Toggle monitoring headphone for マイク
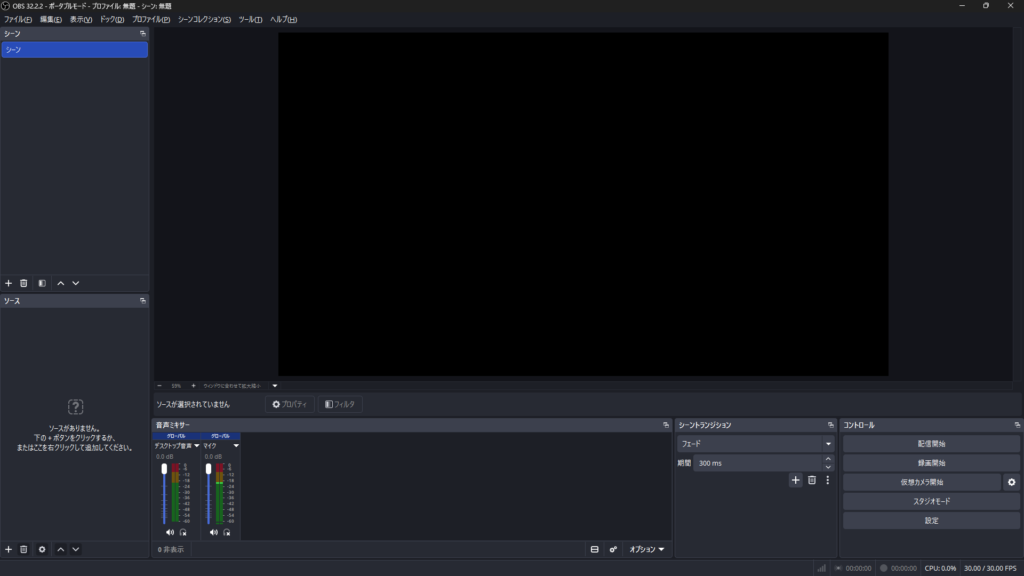 [x=227, y=532]
